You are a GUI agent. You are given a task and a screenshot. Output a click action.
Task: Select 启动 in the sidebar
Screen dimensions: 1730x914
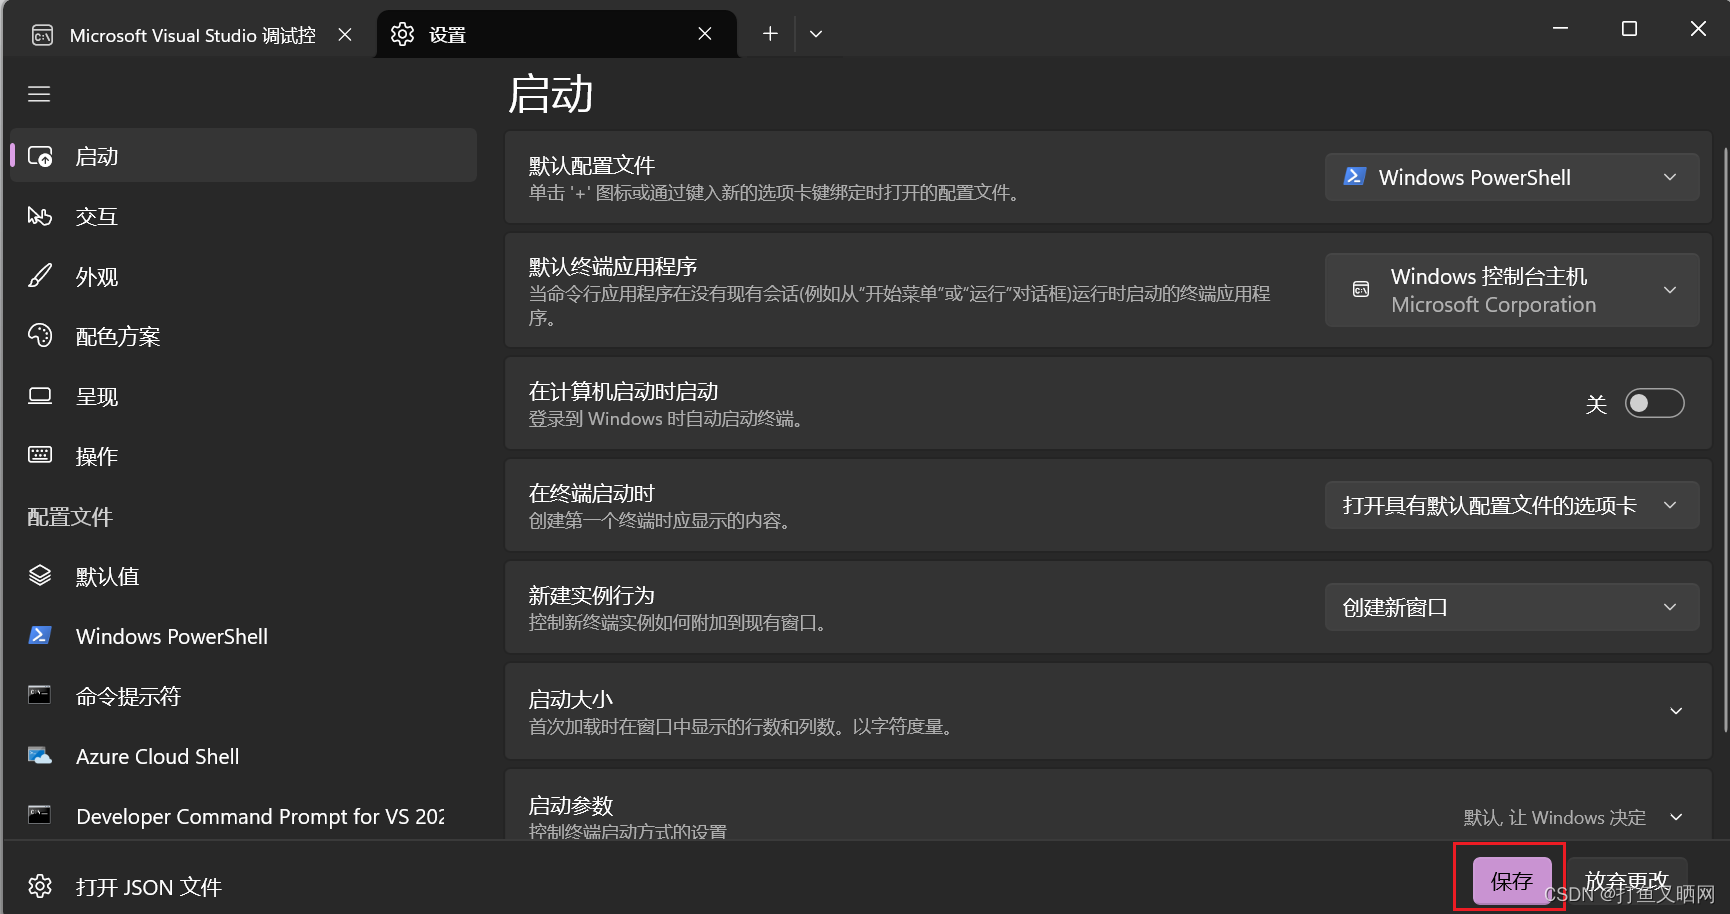pos(243,156)
